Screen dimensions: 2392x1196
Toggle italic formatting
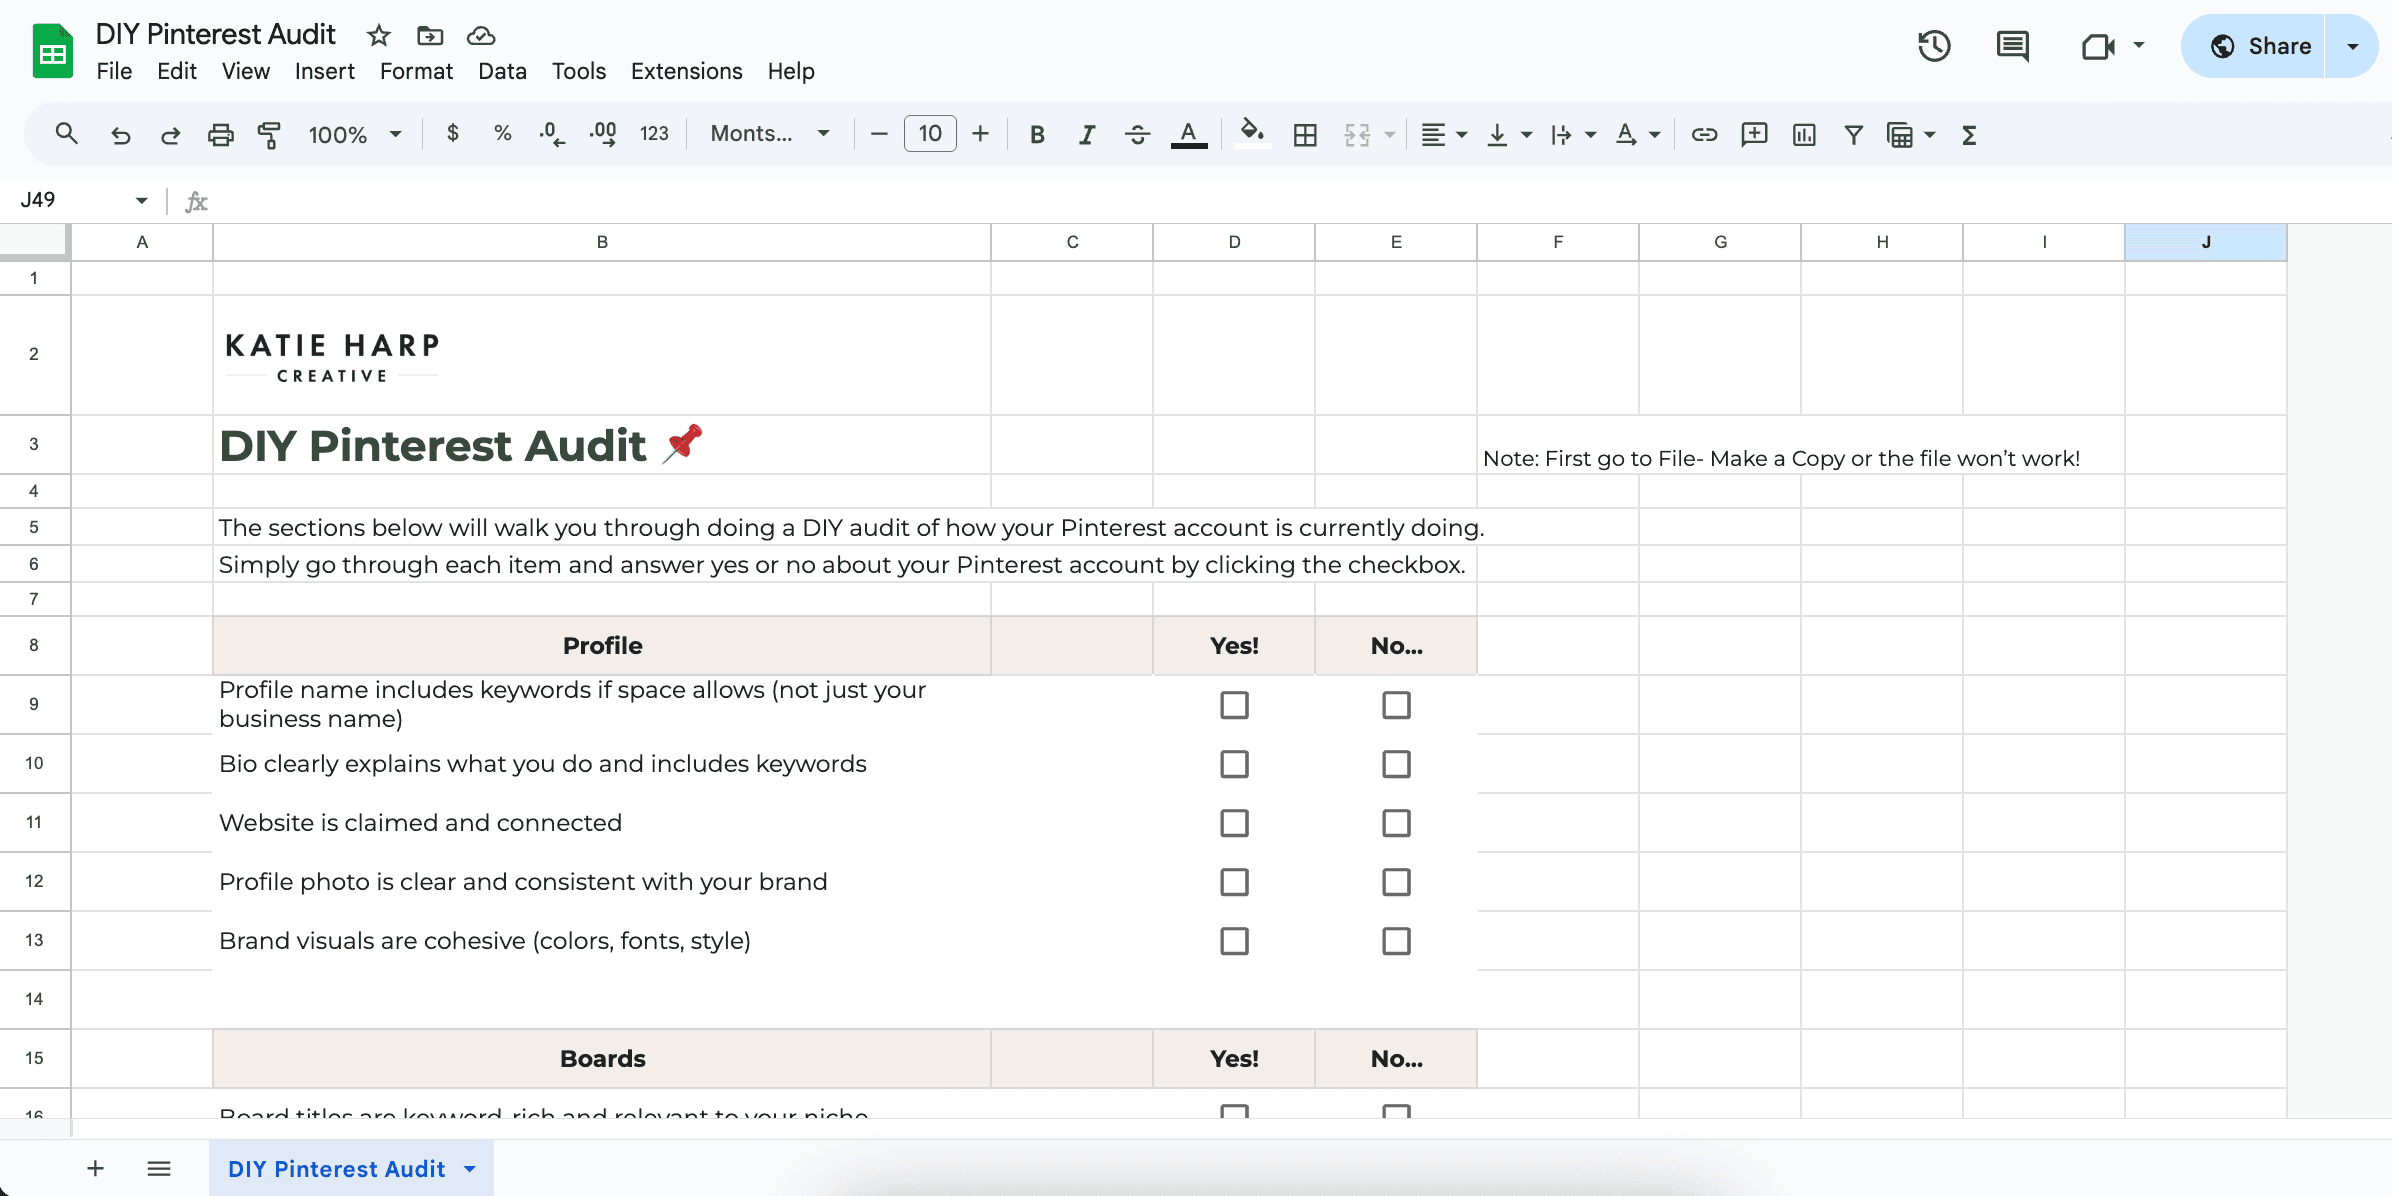pyautogui.click(x=1087, y=134)
